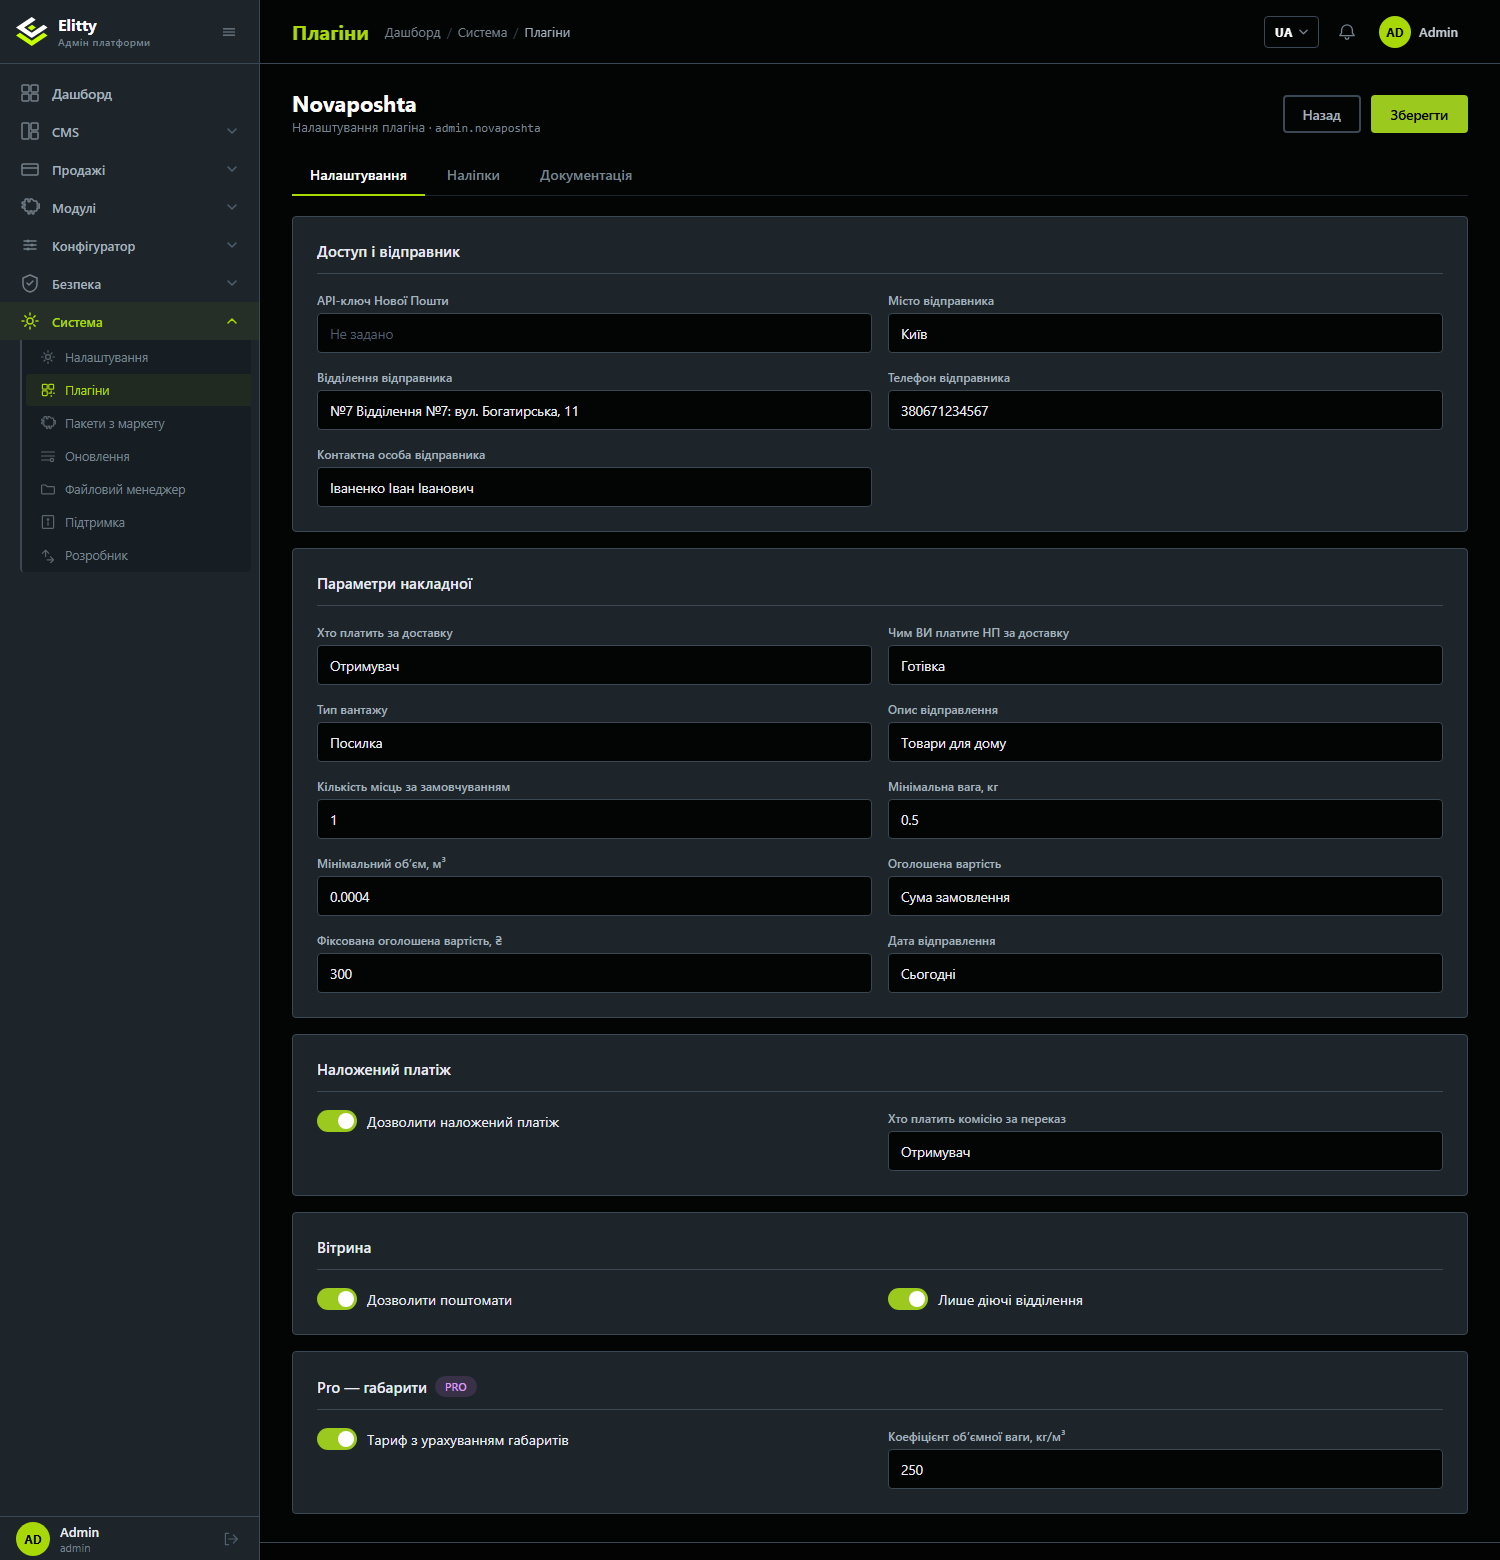This screenshot has height=1560, width=1500.
Task: Toggle Дозволити поштомати switch
Action: tap(337, 1299)
